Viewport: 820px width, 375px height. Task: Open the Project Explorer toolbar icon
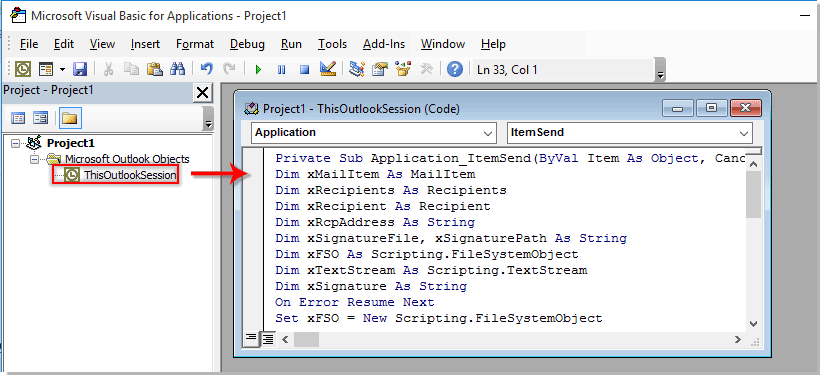pyautogui.click(x=357, y=69)
